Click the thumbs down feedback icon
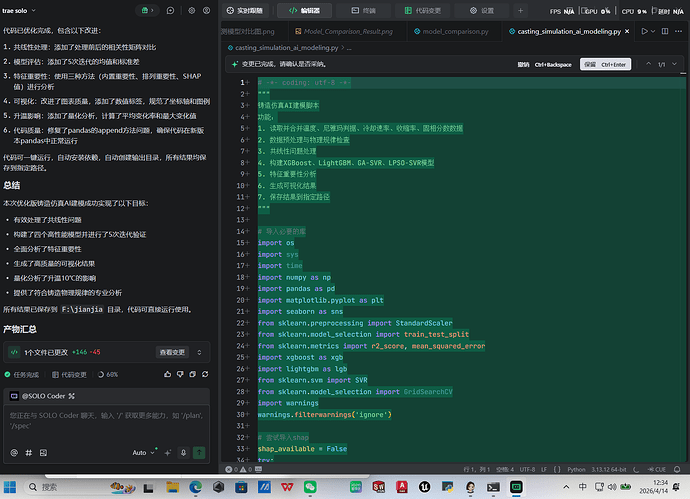The width and height of the screenshot is (690, 499). [182, 374]
